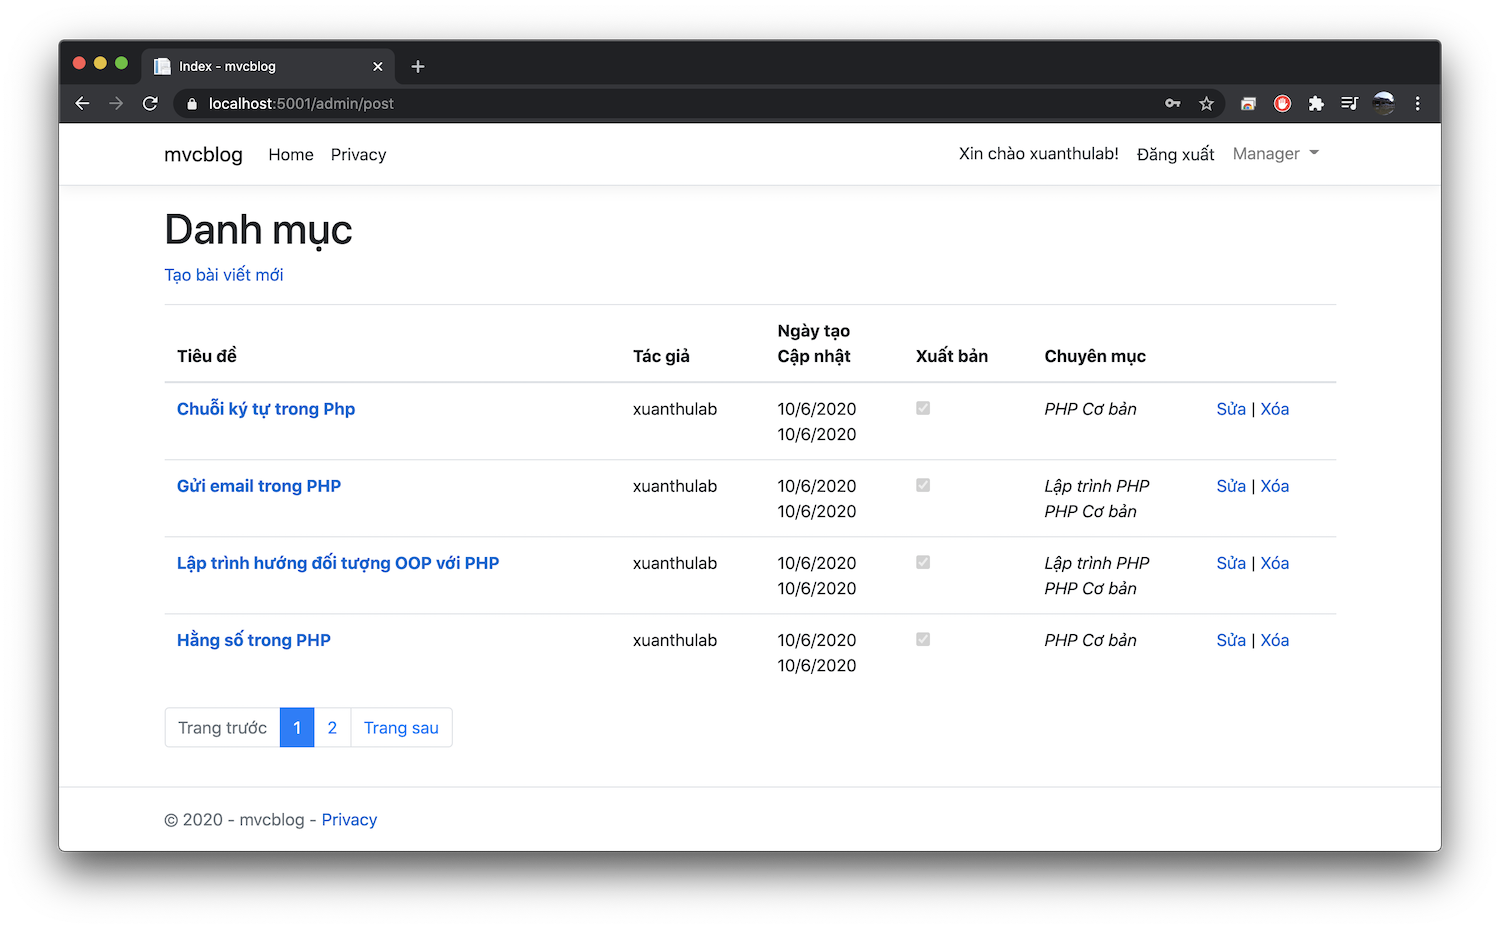Edit Hằng số trong PHP via Sửa
The width and height of the screenshot is (1500, 929).
click(x=1231, y=639)
